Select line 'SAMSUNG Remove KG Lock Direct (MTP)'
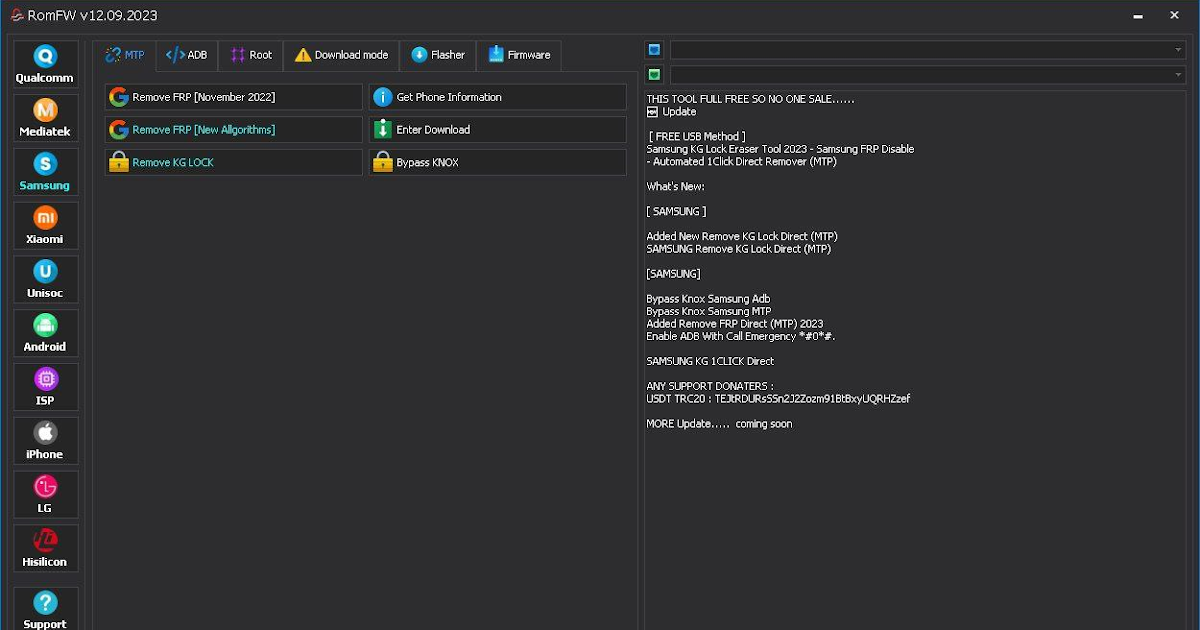Screen dimensions: 1200x630 tap(738, 249)
